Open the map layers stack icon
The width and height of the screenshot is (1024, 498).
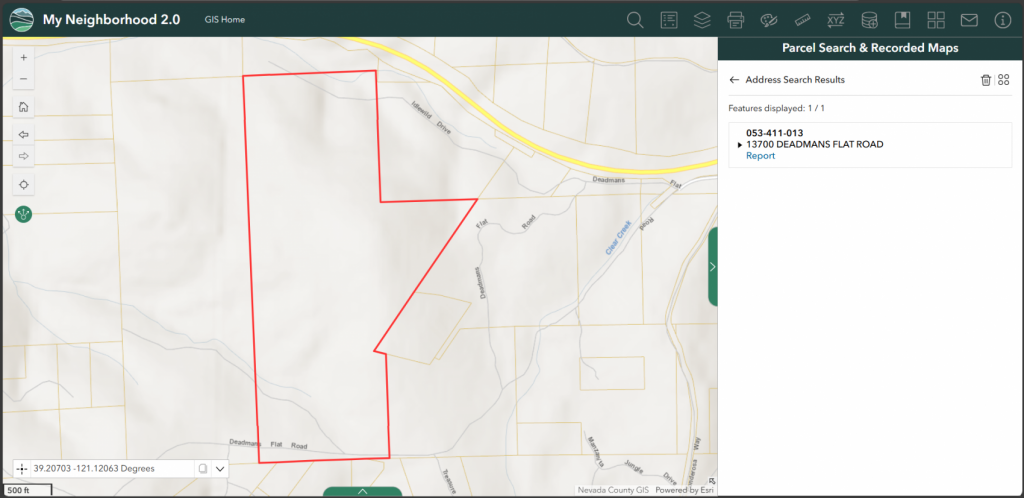point(702,20)
